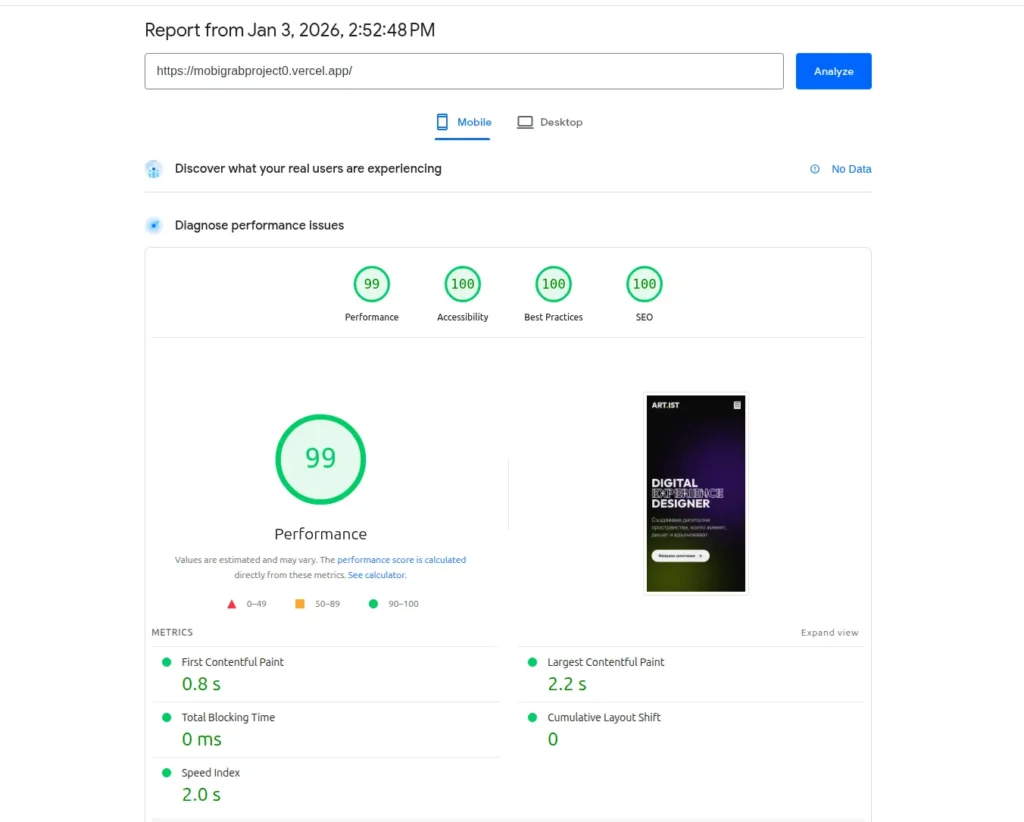Click the desktop monitor icon beside Desktop tab
This screenshot has height=822, width=1024.
coord(524,121)
